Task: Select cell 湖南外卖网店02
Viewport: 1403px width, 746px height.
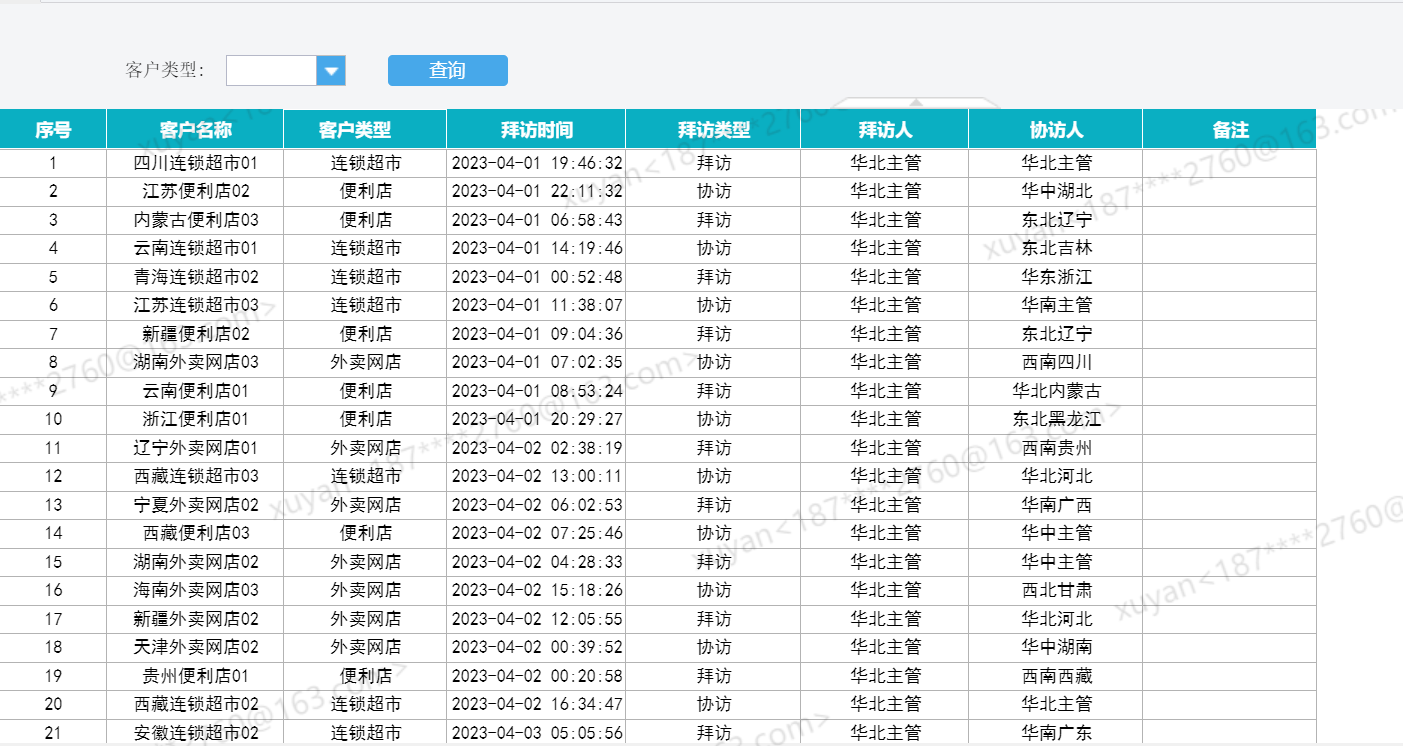Action: pos(195,562)
